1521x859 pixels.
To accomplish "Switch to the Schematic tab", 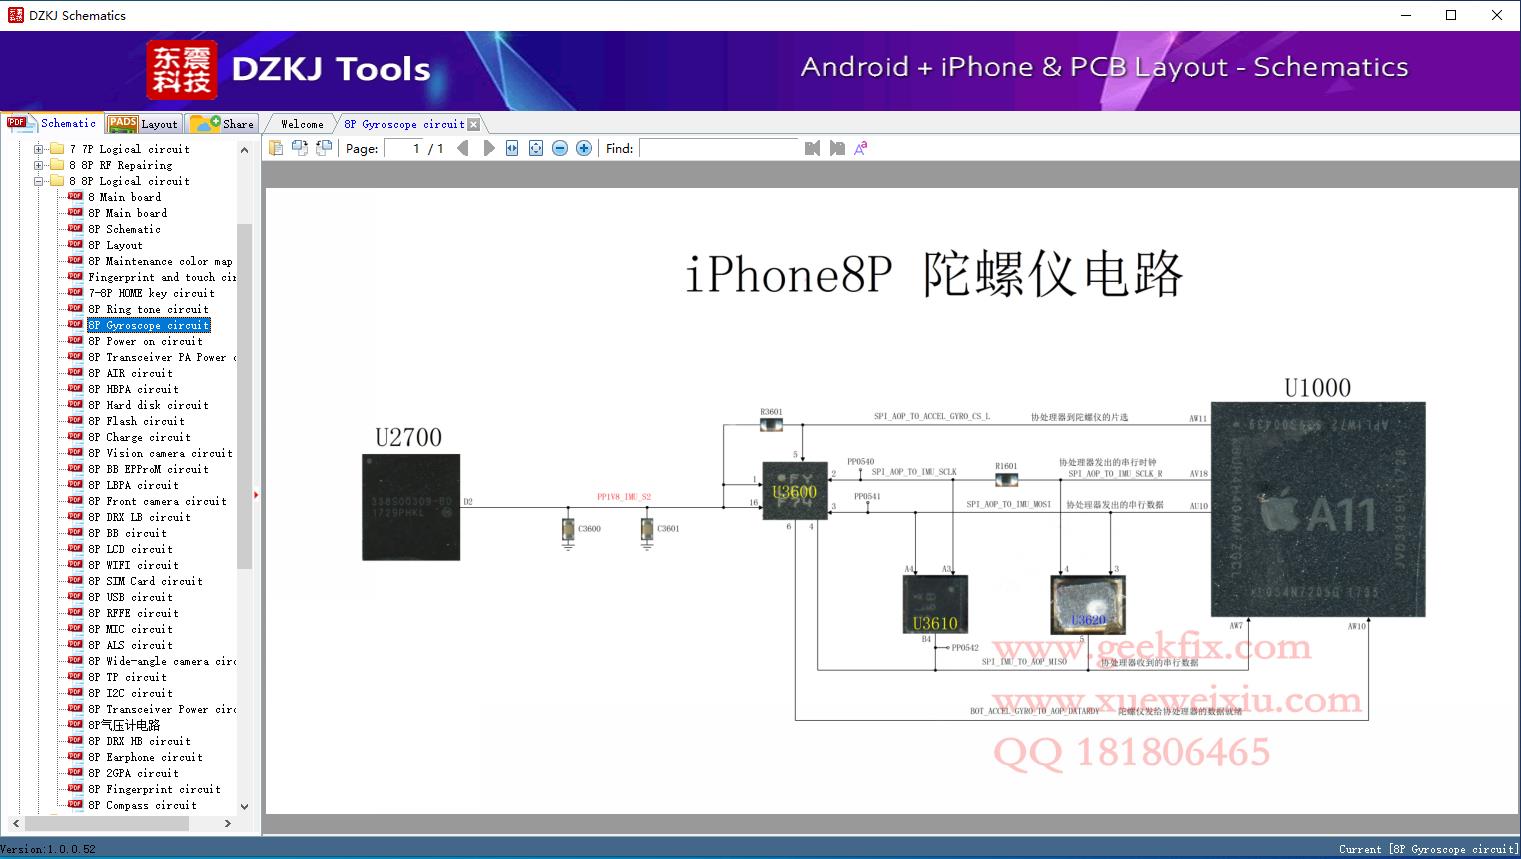I will point(52,123).
